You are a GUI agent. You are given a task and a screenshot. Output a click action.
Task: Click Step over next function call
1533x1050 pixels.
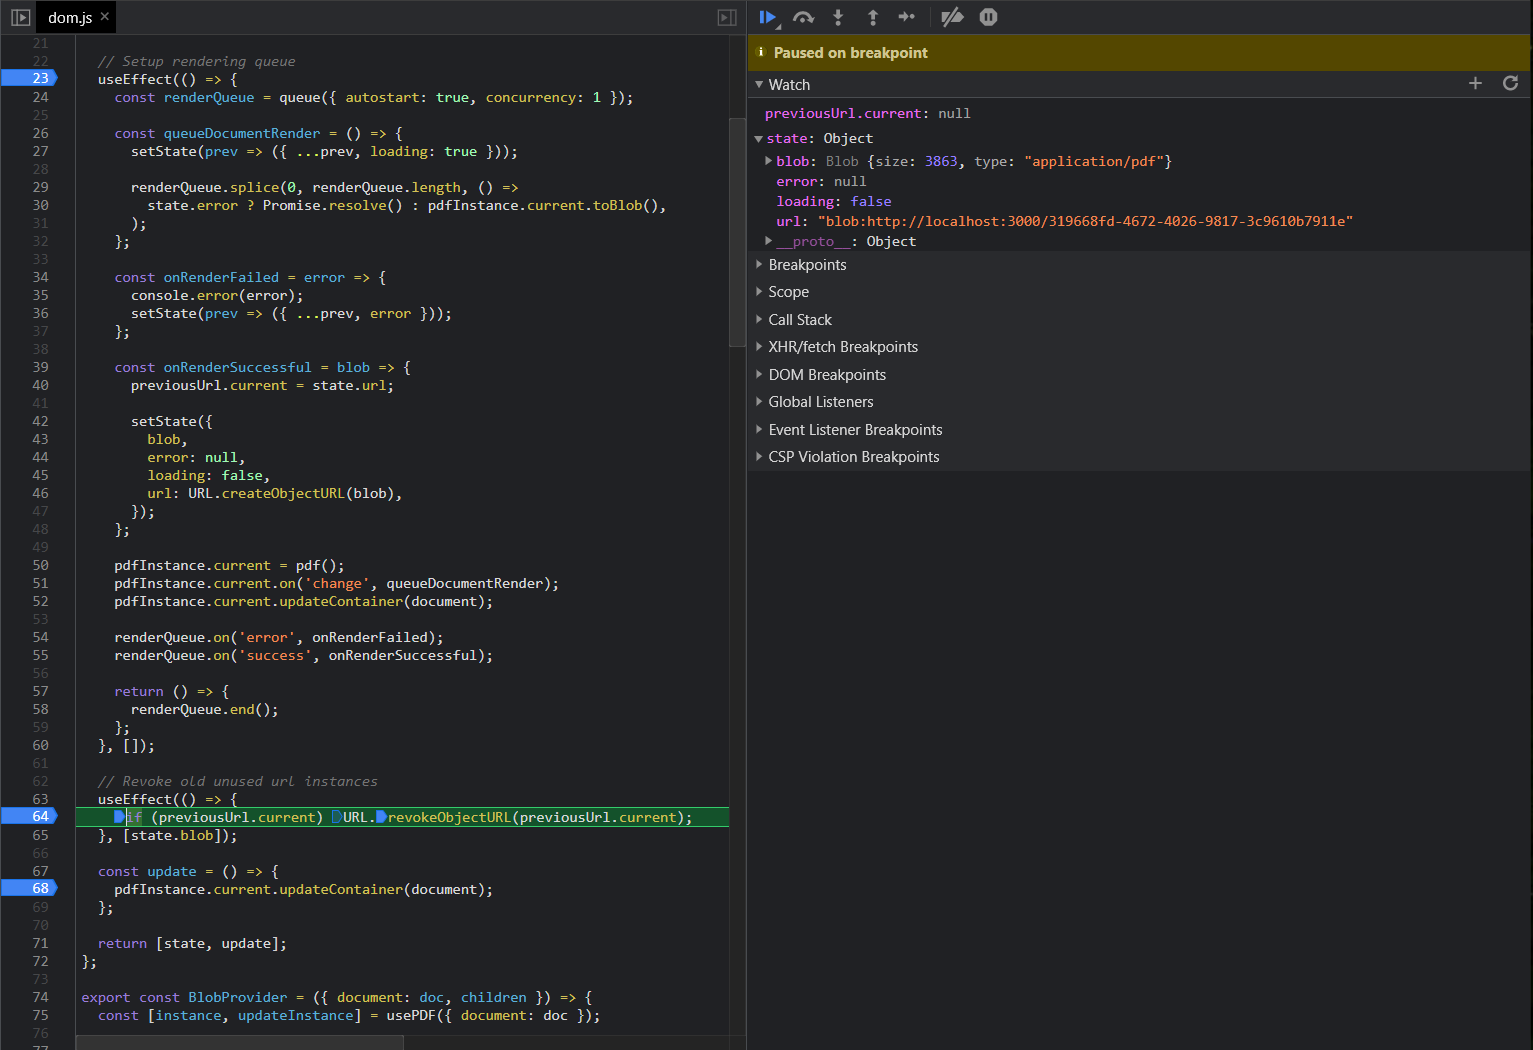pyautogui.click(x=803, y=17)
